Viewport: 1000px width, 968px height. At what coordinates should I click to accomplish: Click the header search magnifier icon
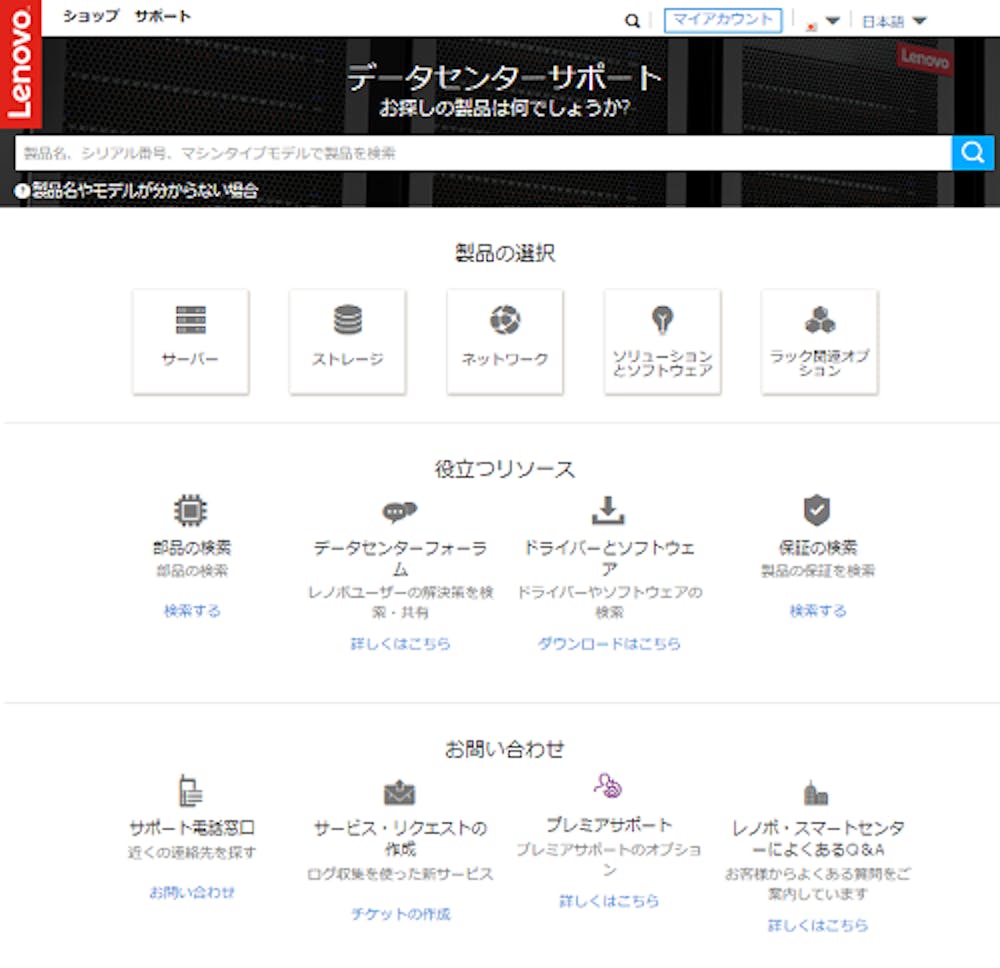coord(631,21)
